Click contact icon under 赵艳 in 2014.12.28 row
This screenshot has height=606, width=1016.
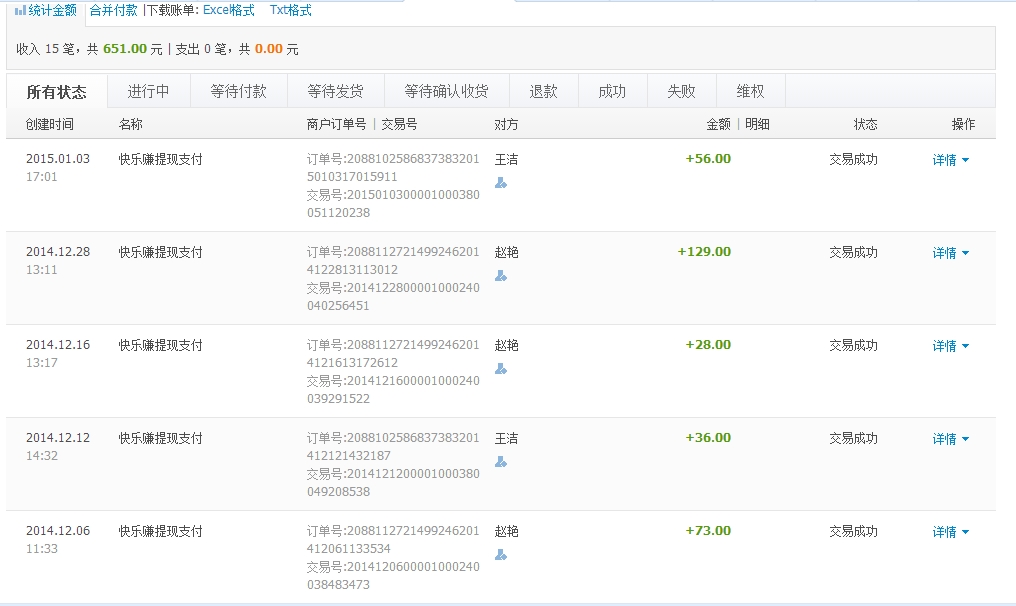[501, 276]
